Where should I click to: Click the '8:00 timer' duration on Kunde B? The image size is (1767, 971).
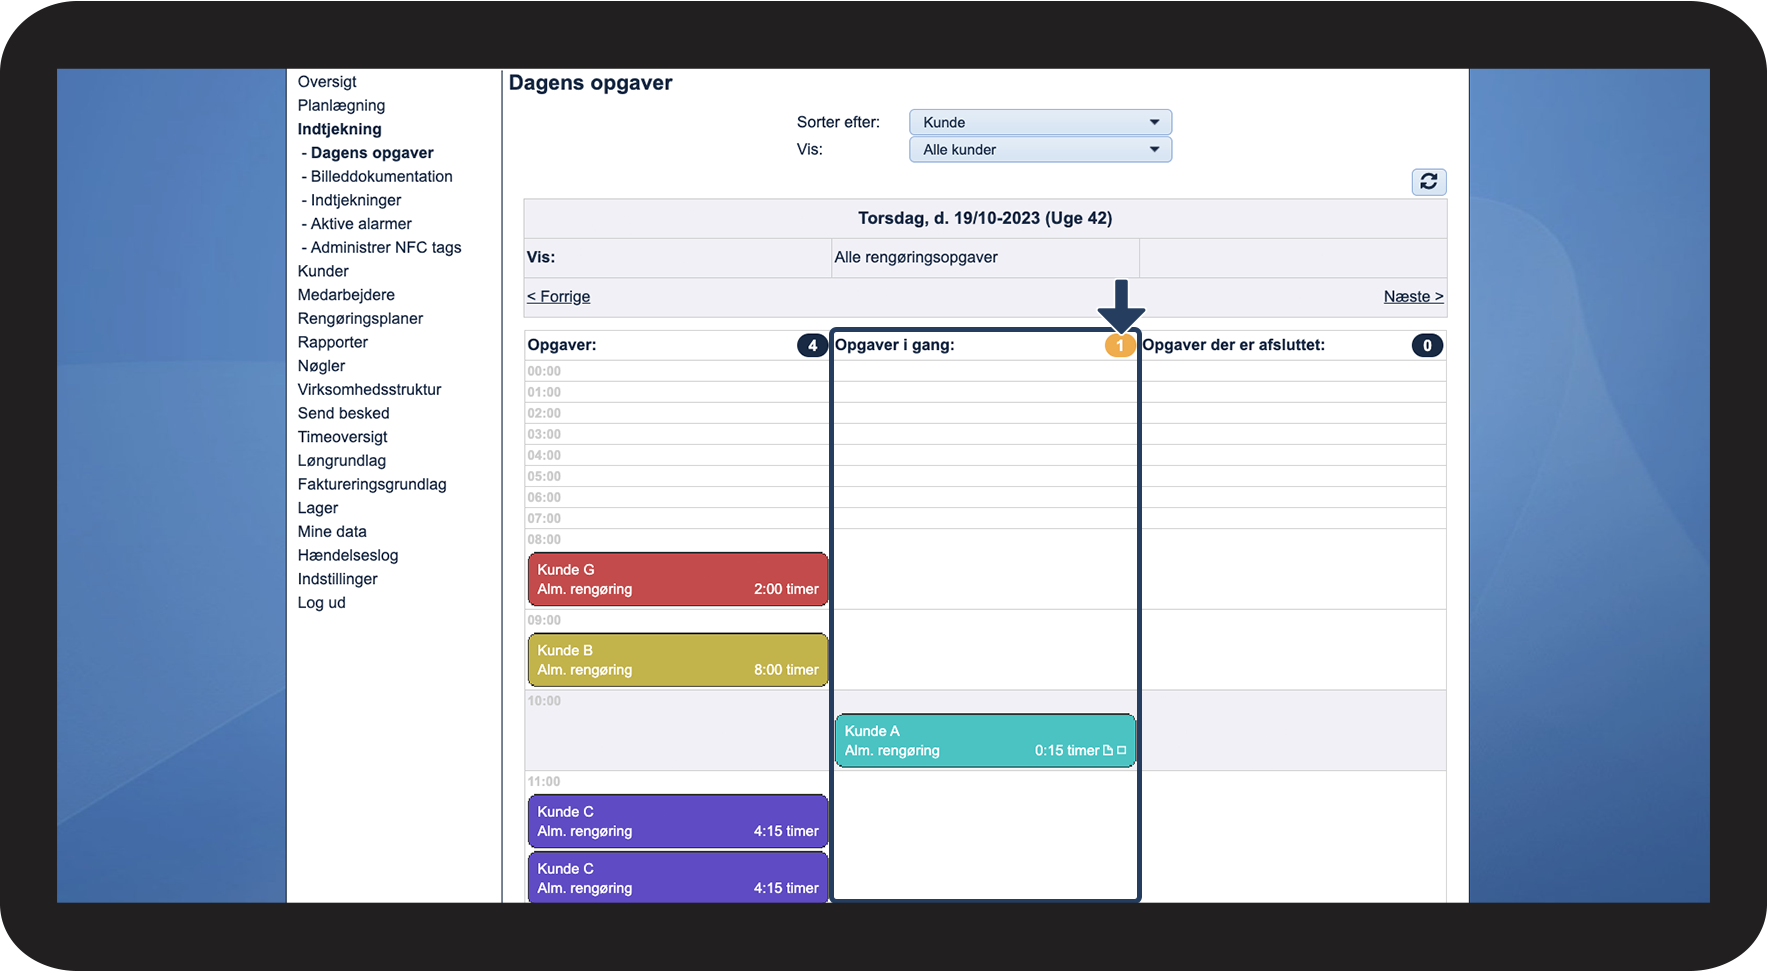tap(786, 670)
